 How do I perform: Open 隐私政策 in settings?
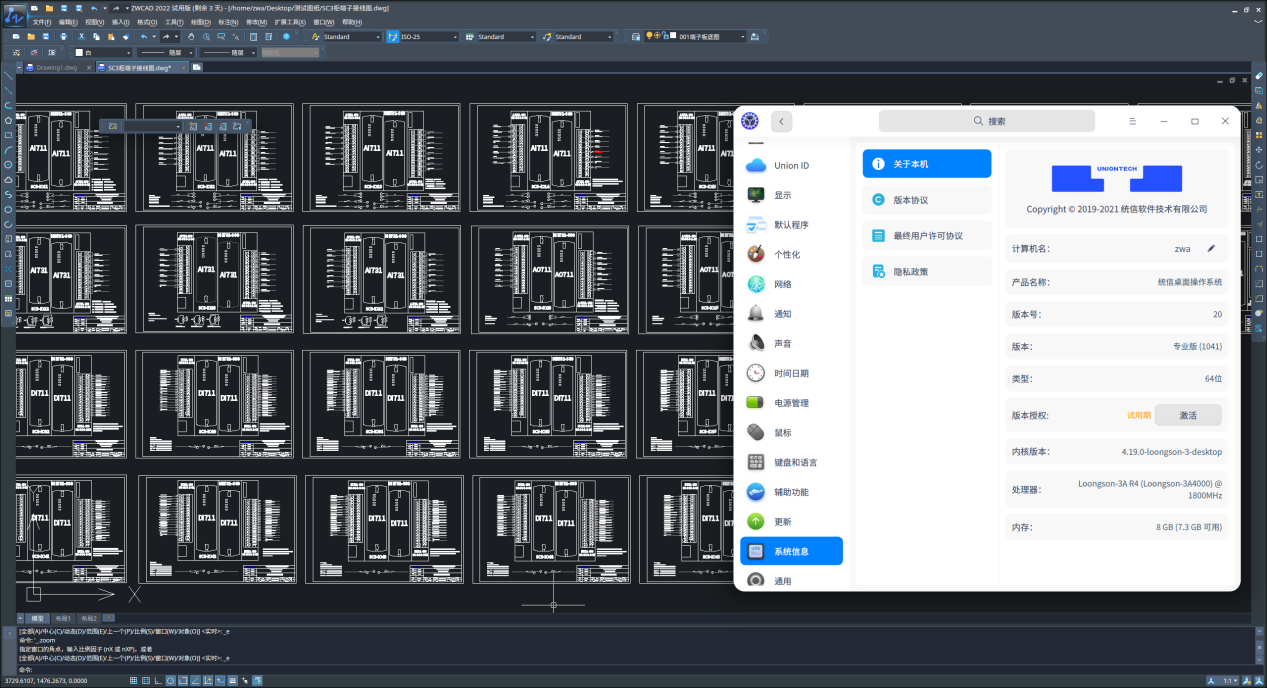click(927, 271)
